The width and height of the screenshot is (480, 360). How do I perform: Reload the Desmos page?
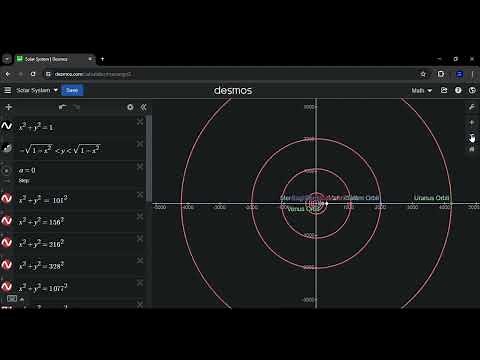(33, 74)
